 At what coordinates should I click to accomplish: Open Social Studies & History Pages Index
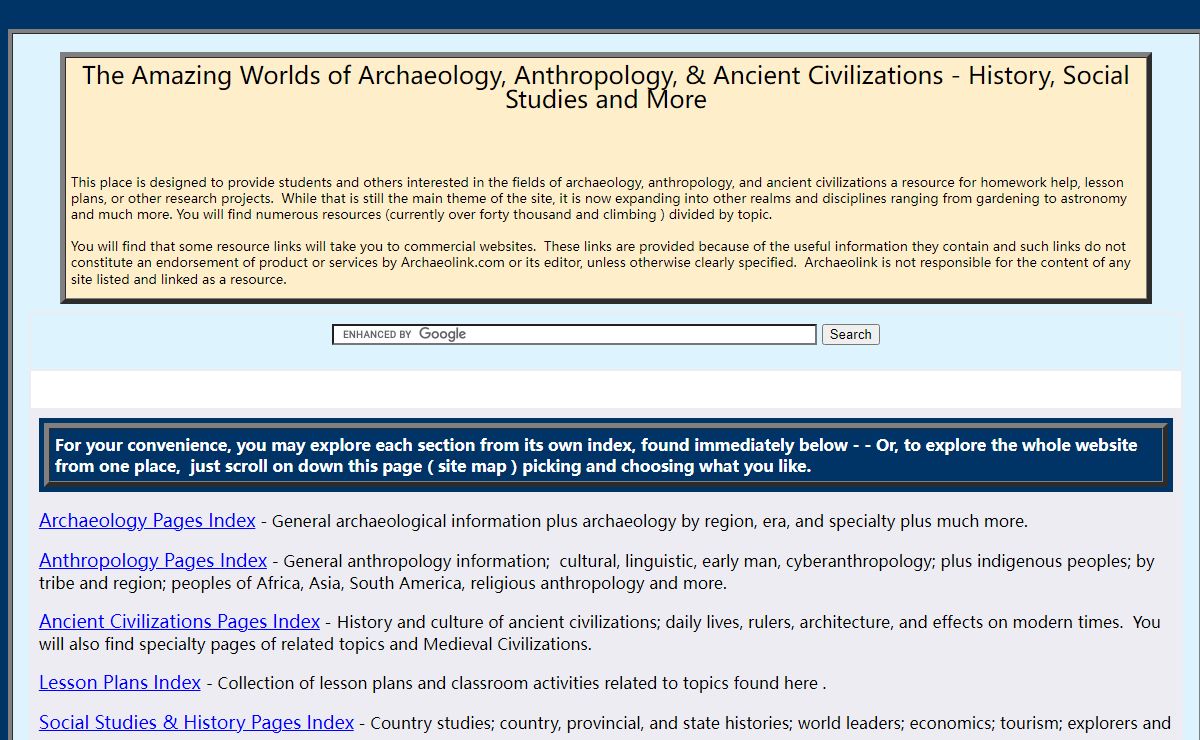click(196, 722)
